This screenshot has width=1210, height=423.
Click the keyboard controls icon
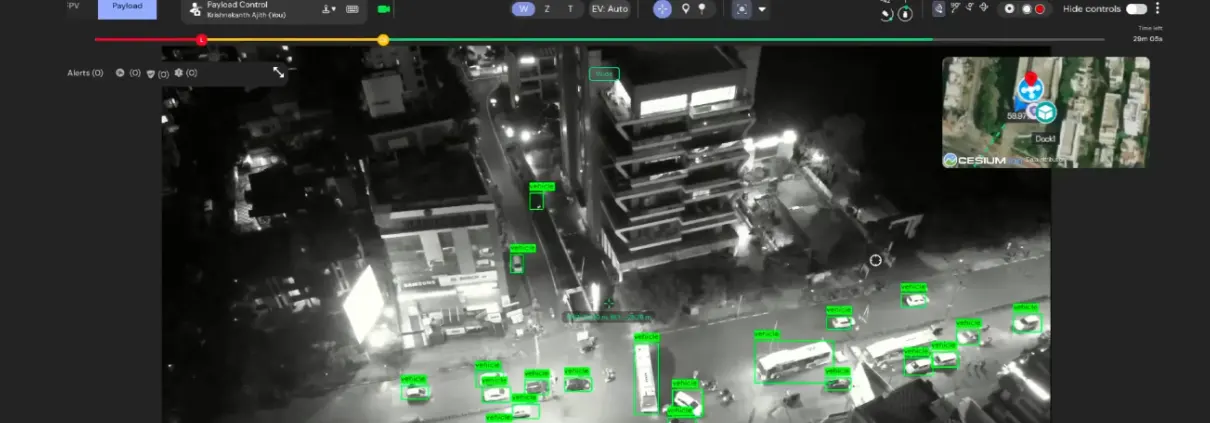[x=352, y=9]
